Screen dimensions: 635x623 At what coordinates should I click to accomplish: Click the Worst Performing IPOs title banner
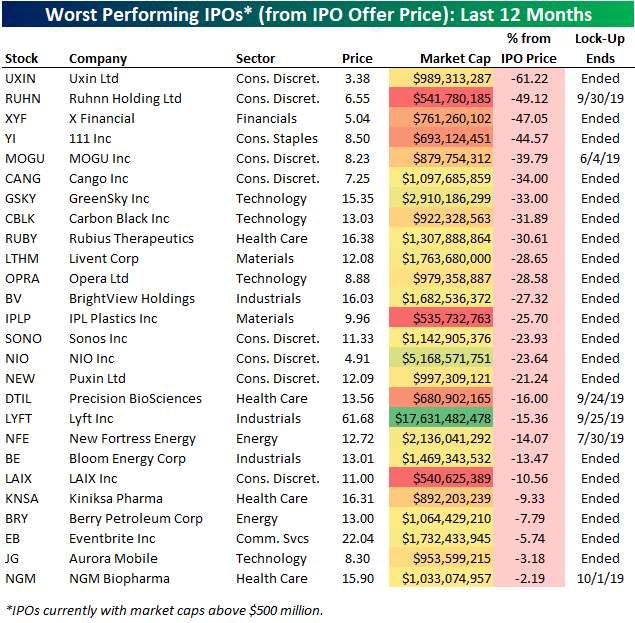click(318, 14)
